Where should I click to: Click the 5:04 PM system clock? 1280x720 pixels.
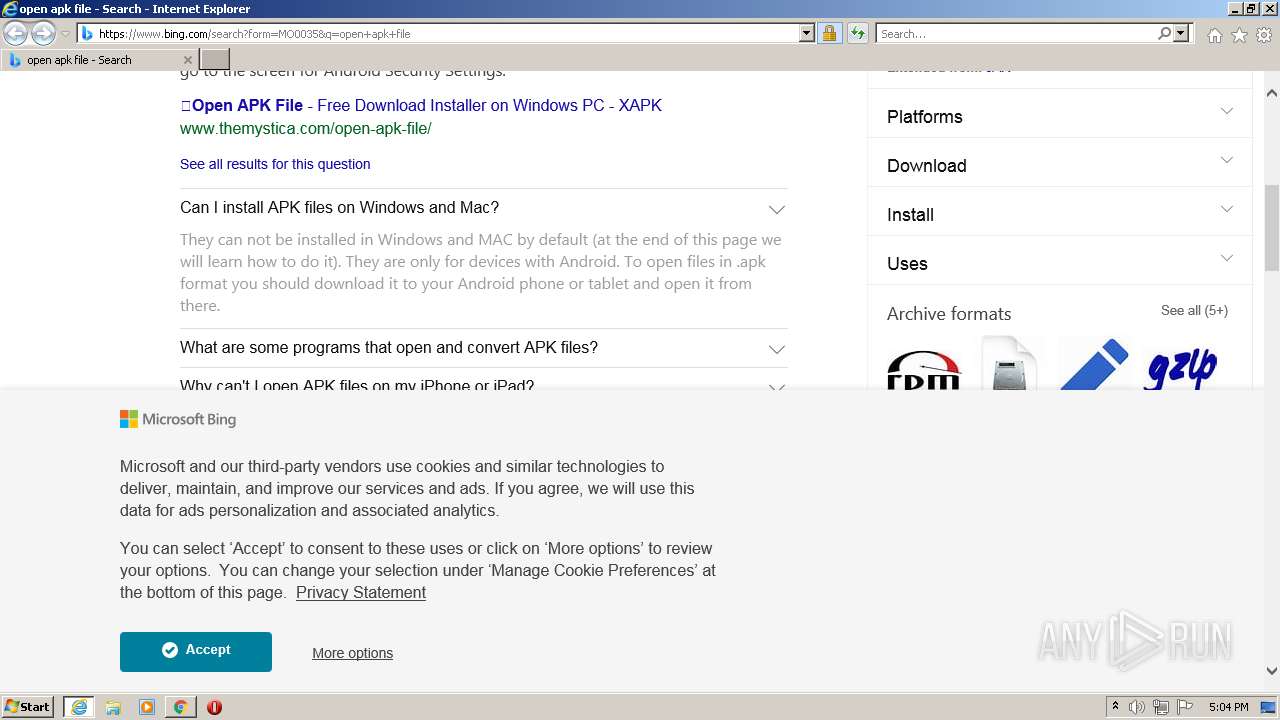pyautogui.click(x=1228, y=707)
